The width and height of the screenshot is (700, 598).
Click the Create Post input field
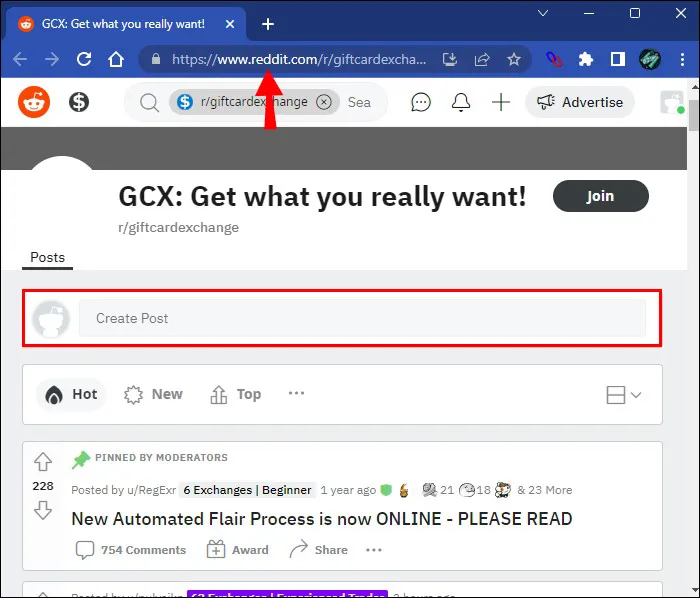click(362, 318)
